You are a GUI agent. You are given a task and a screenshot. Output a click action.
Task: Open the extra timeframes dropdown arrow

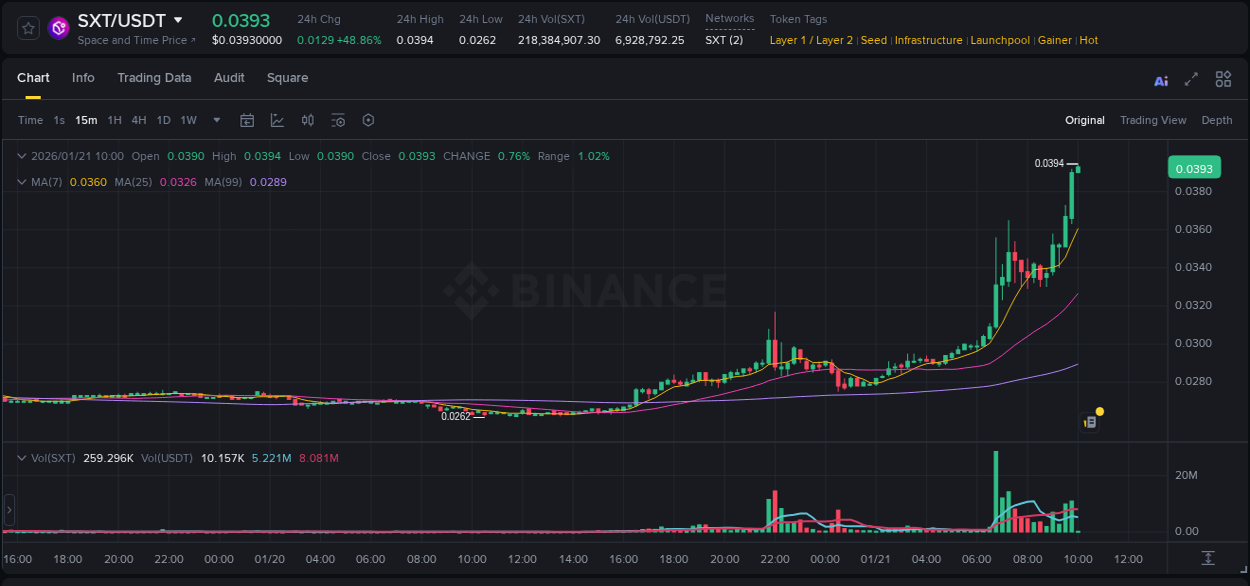[215, 120]
